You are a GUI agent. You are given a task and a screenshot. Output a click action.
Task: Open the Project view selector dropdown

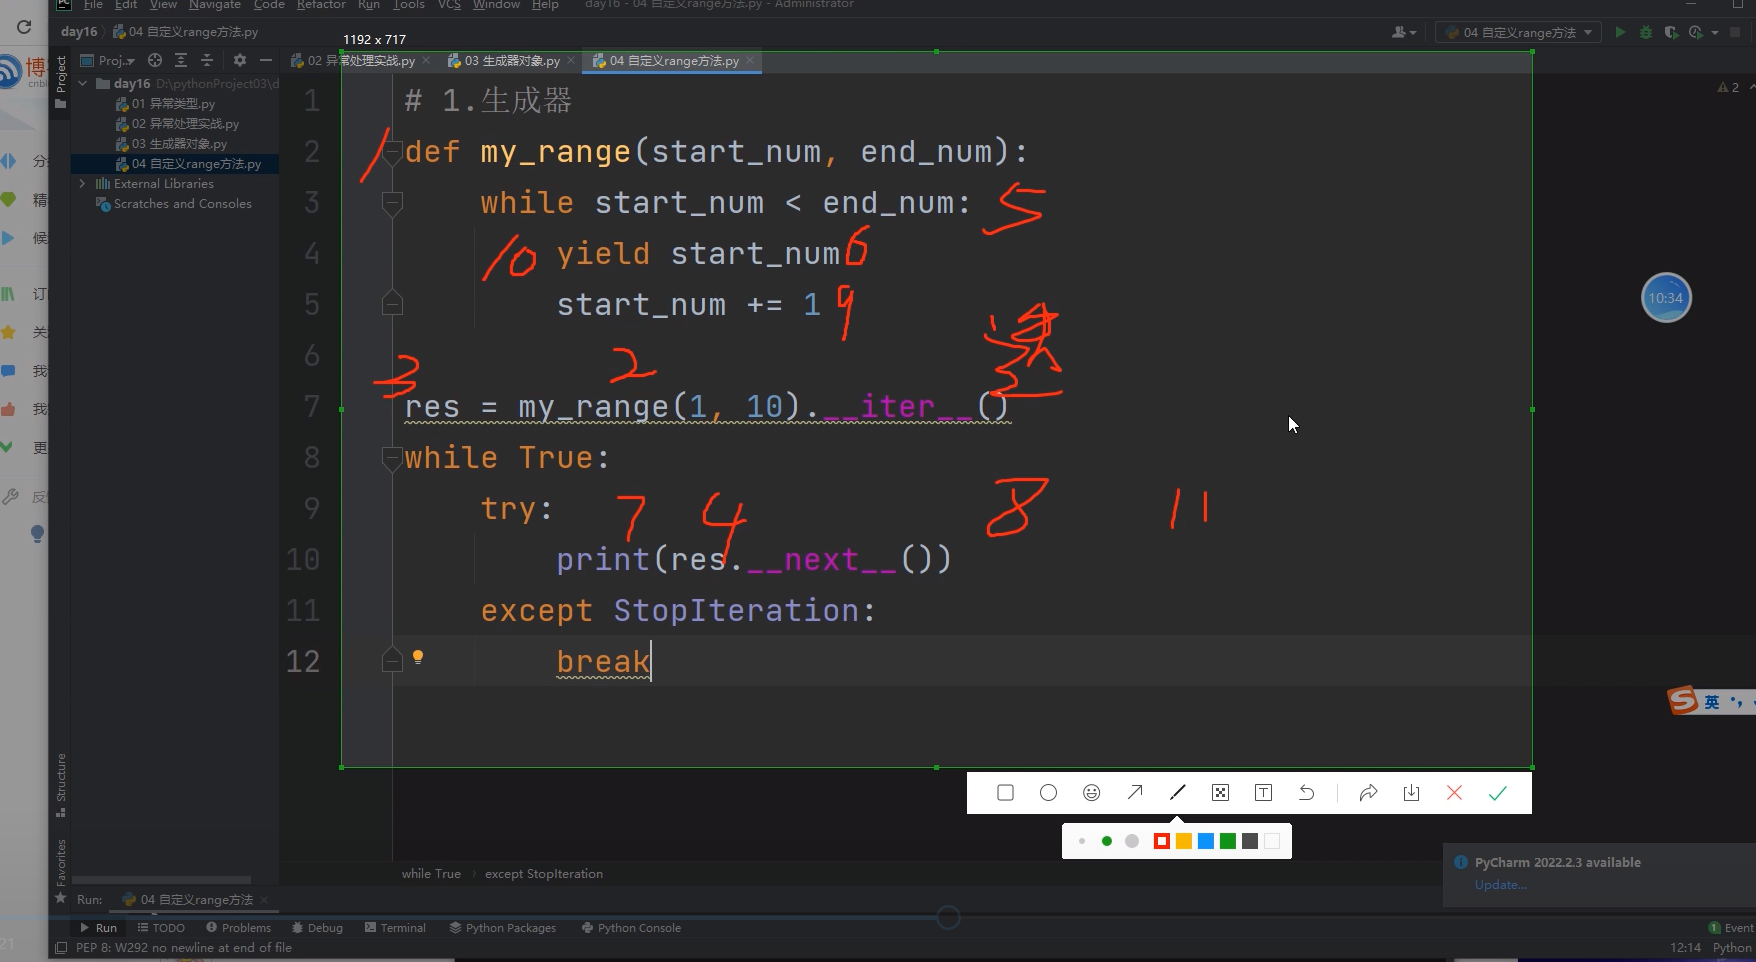pyautogui.click(x=108, y=60)
